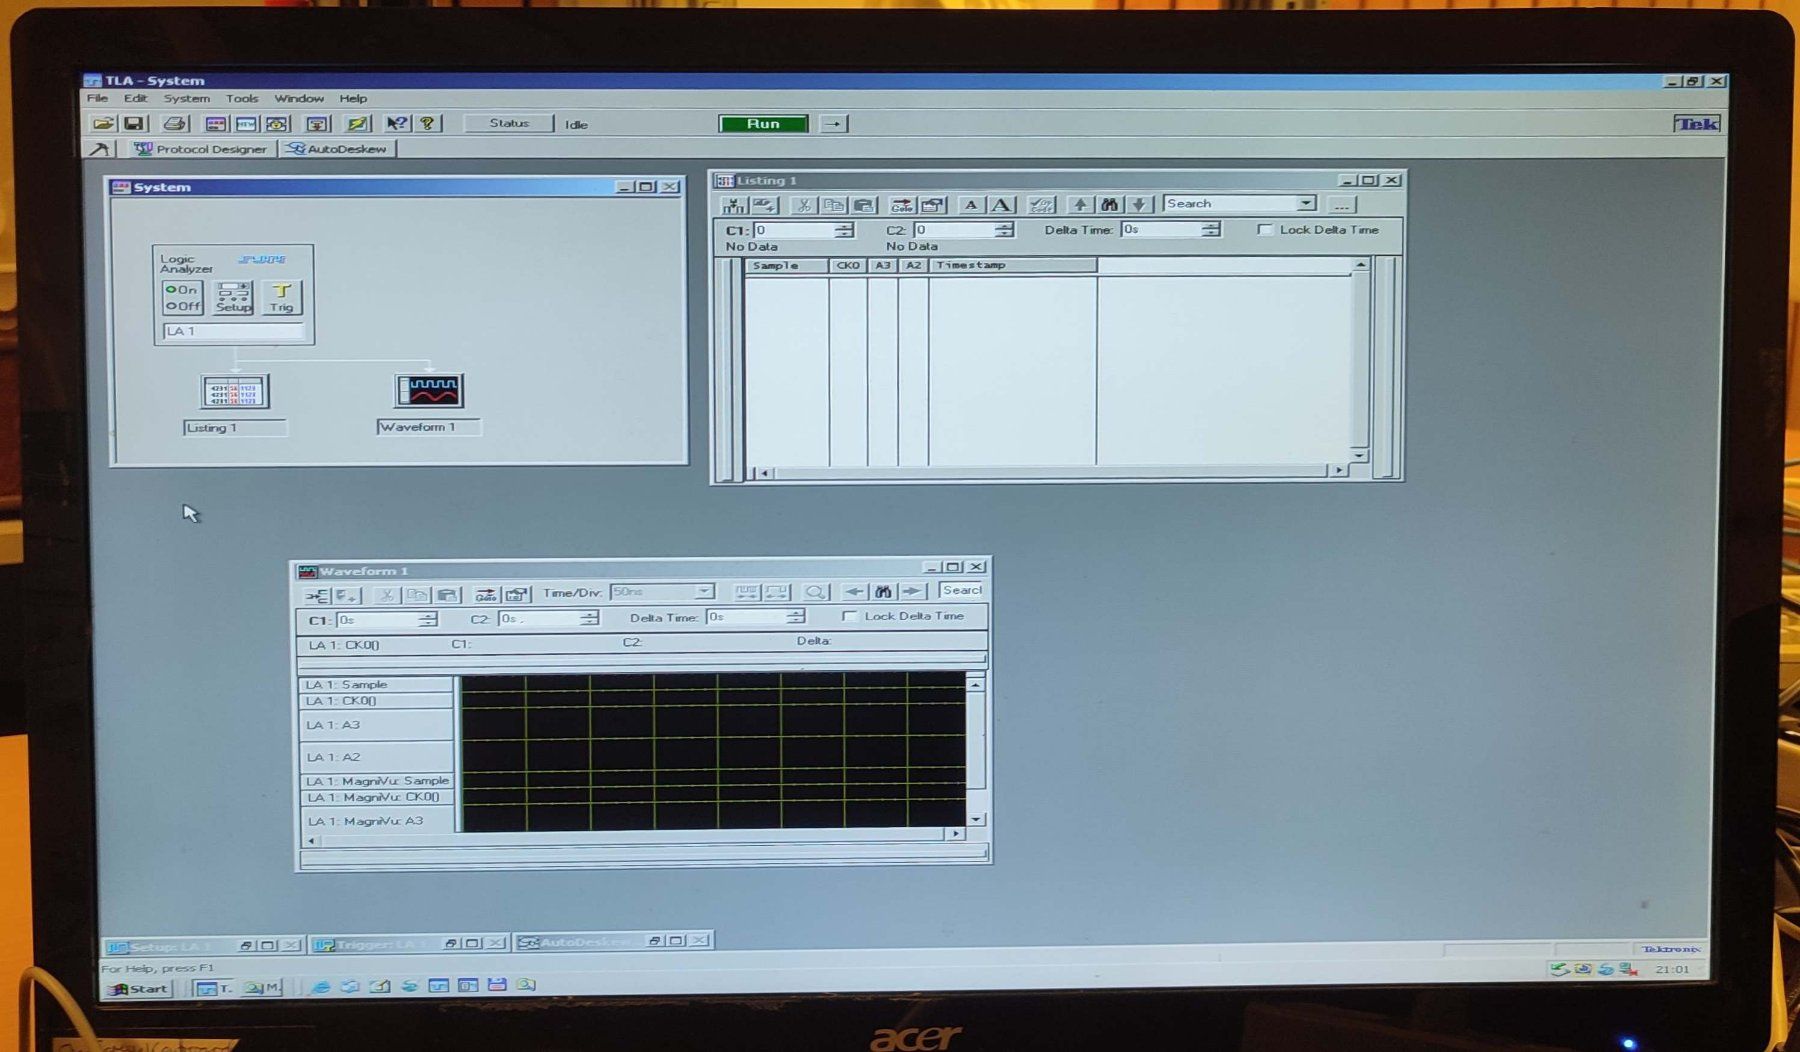Search forward with down arrow in Listing 1
Screen dimensions: 1800x1052
coord(1138,205)
